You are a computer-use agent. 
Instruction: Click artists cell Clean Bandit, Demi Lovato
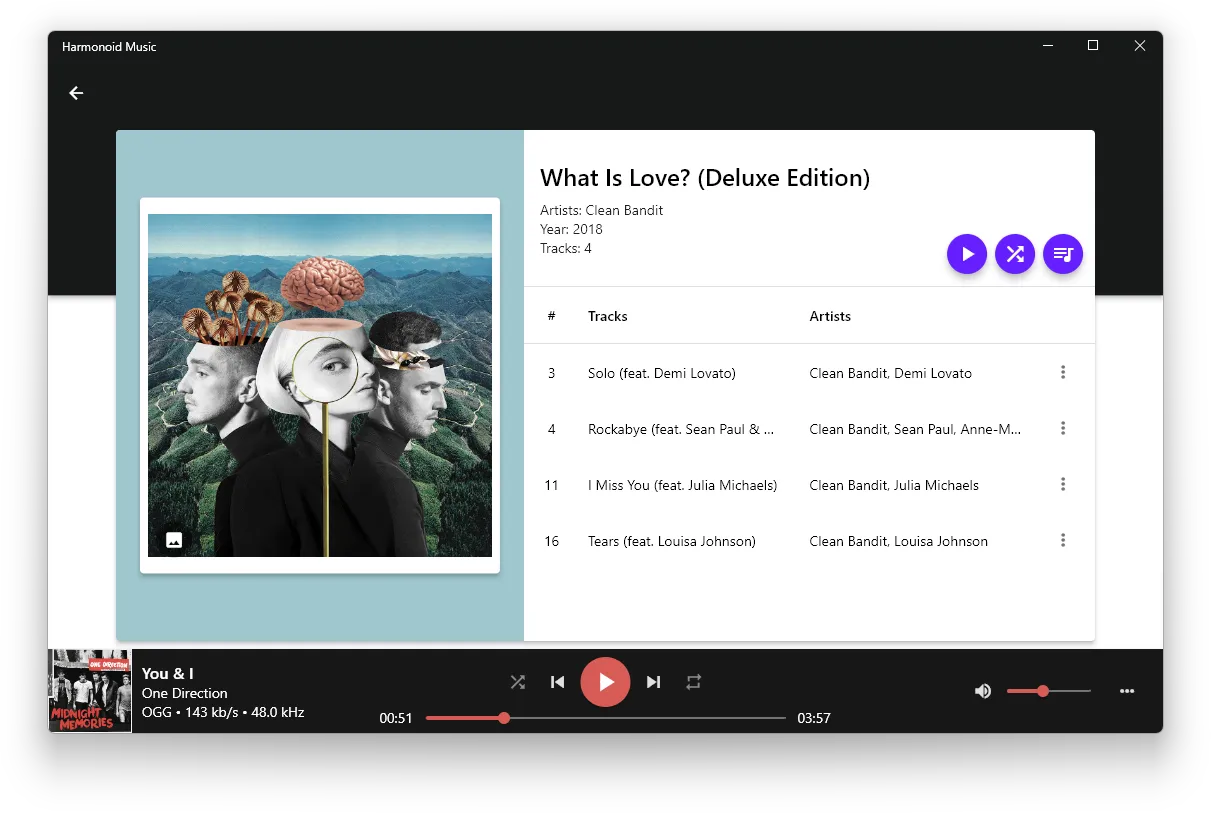point(891,373)
